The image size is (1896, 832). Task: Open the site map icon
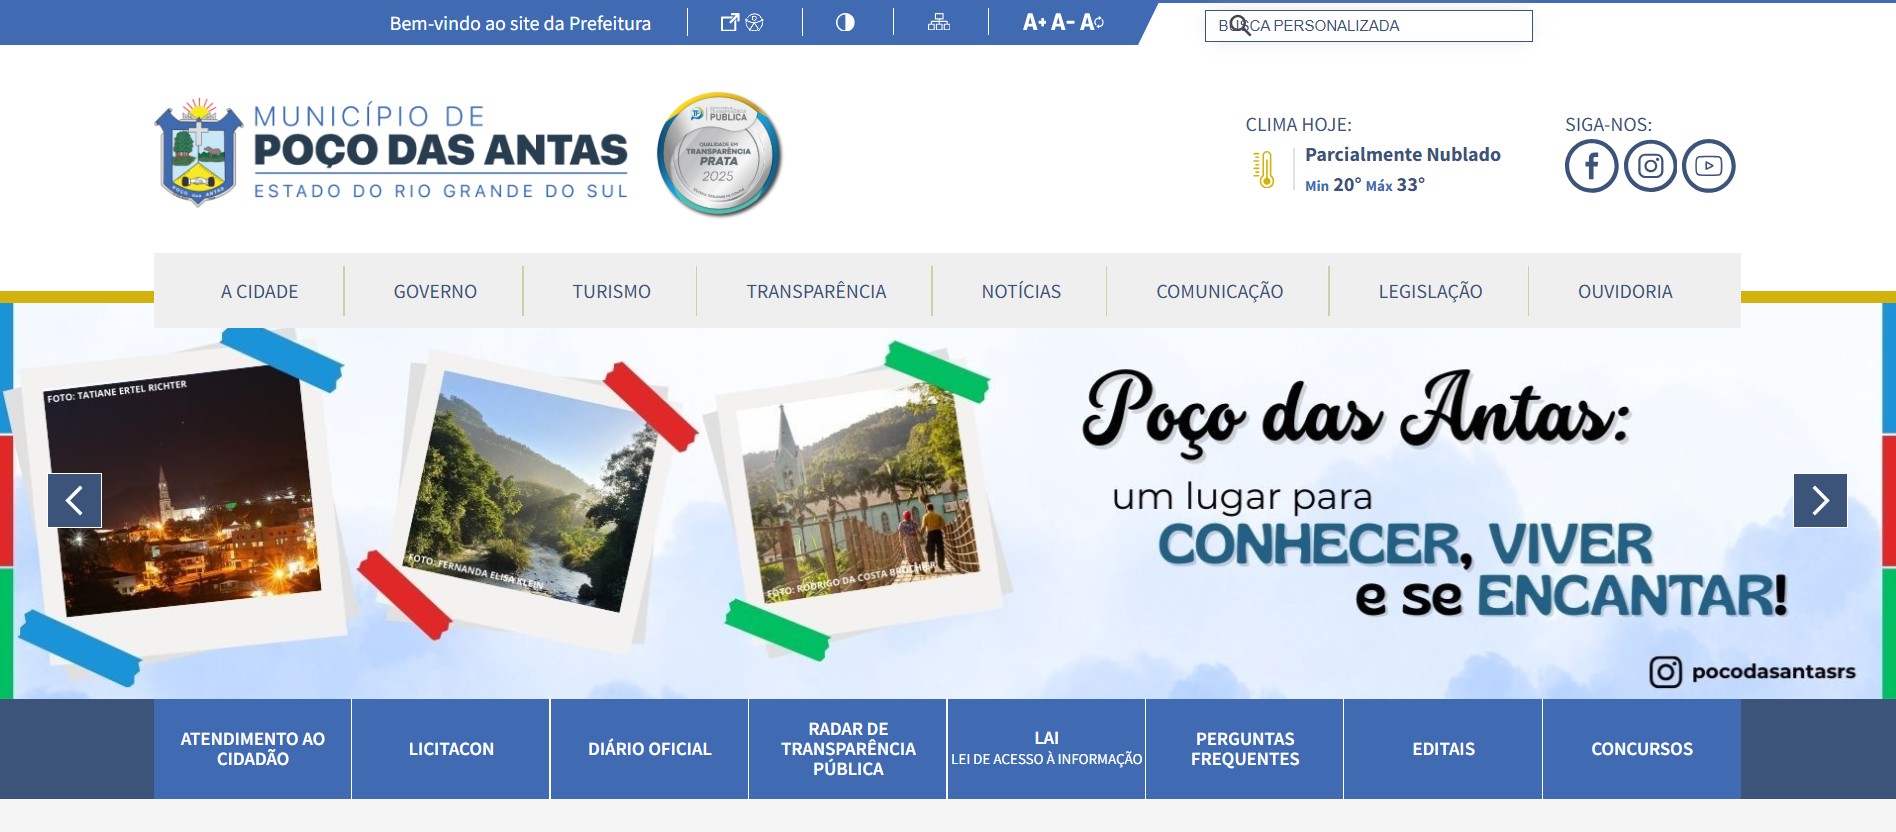click(938, 22)
